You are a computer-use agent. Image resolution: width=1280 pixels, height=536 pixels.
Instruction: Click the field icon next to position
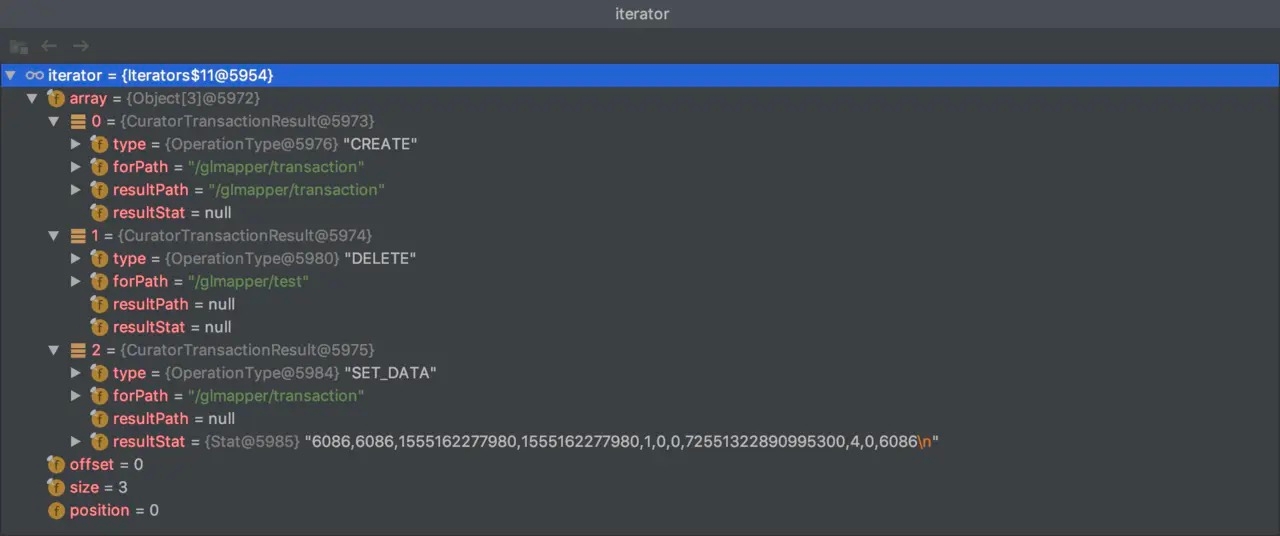(x=56, y=511)
